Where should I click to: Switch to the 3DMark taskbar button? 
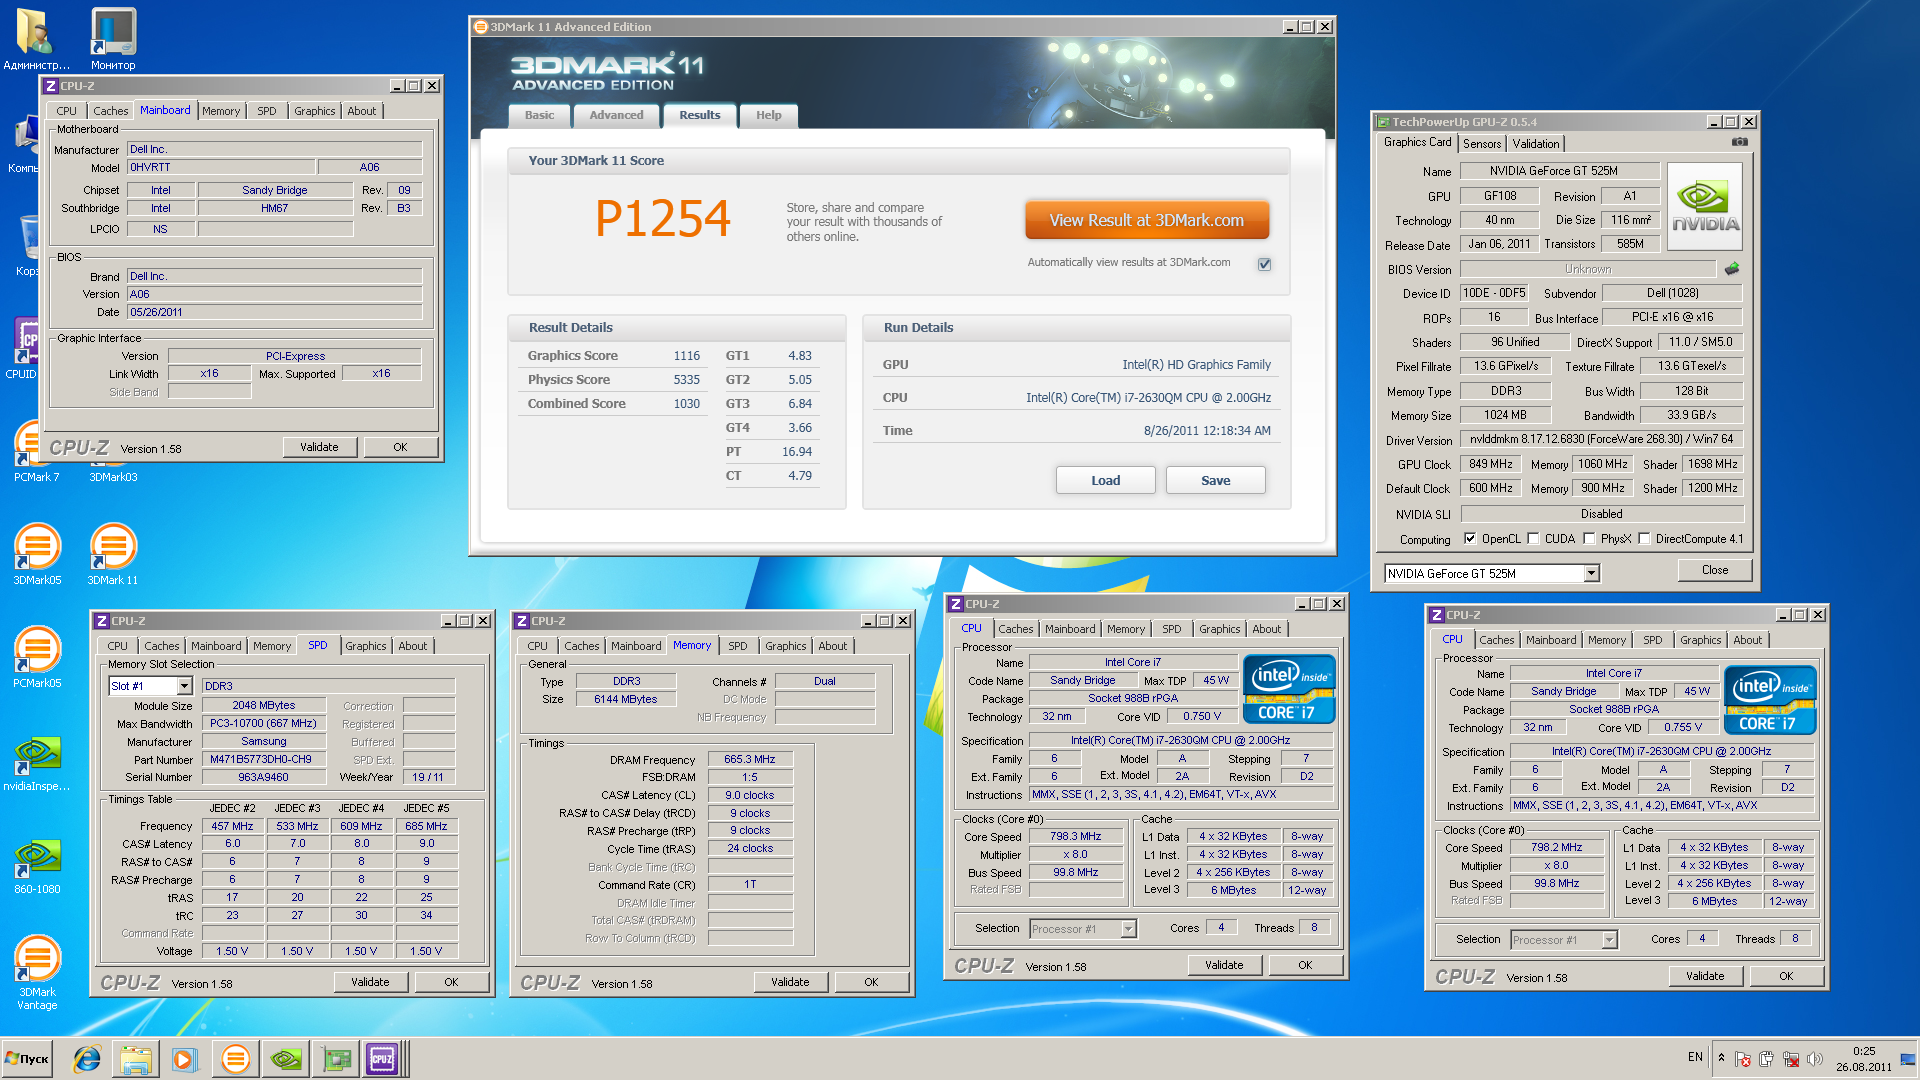tap(235, 1059)
